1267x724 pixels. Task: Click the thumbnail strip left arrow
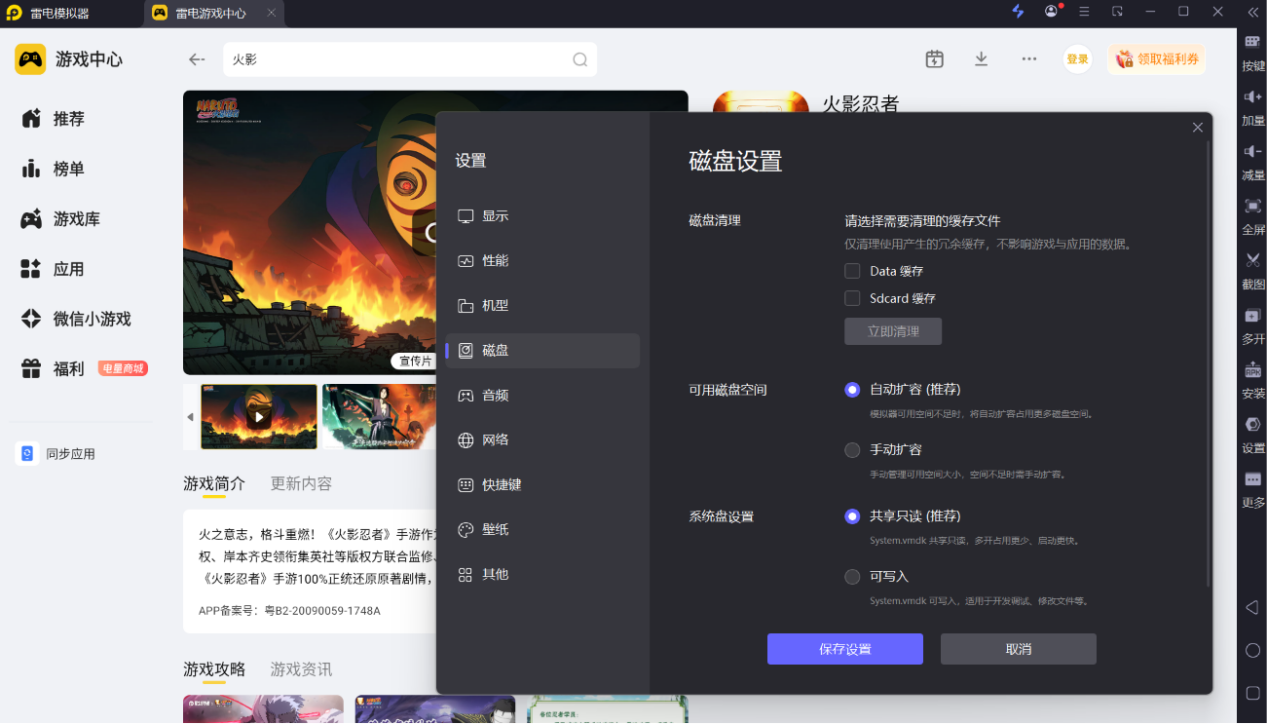tap(190, 417)
